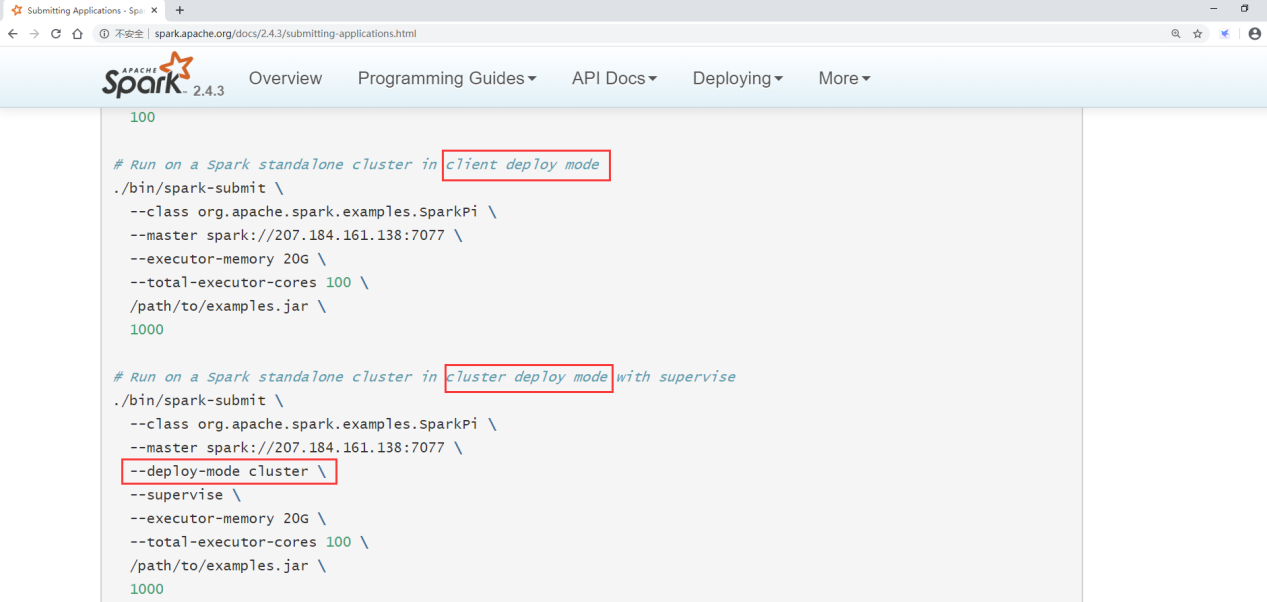Open the user profile avatar icon
Image resolution: width=1267 pixels, height=602 pixels.
pos(1254,33)
